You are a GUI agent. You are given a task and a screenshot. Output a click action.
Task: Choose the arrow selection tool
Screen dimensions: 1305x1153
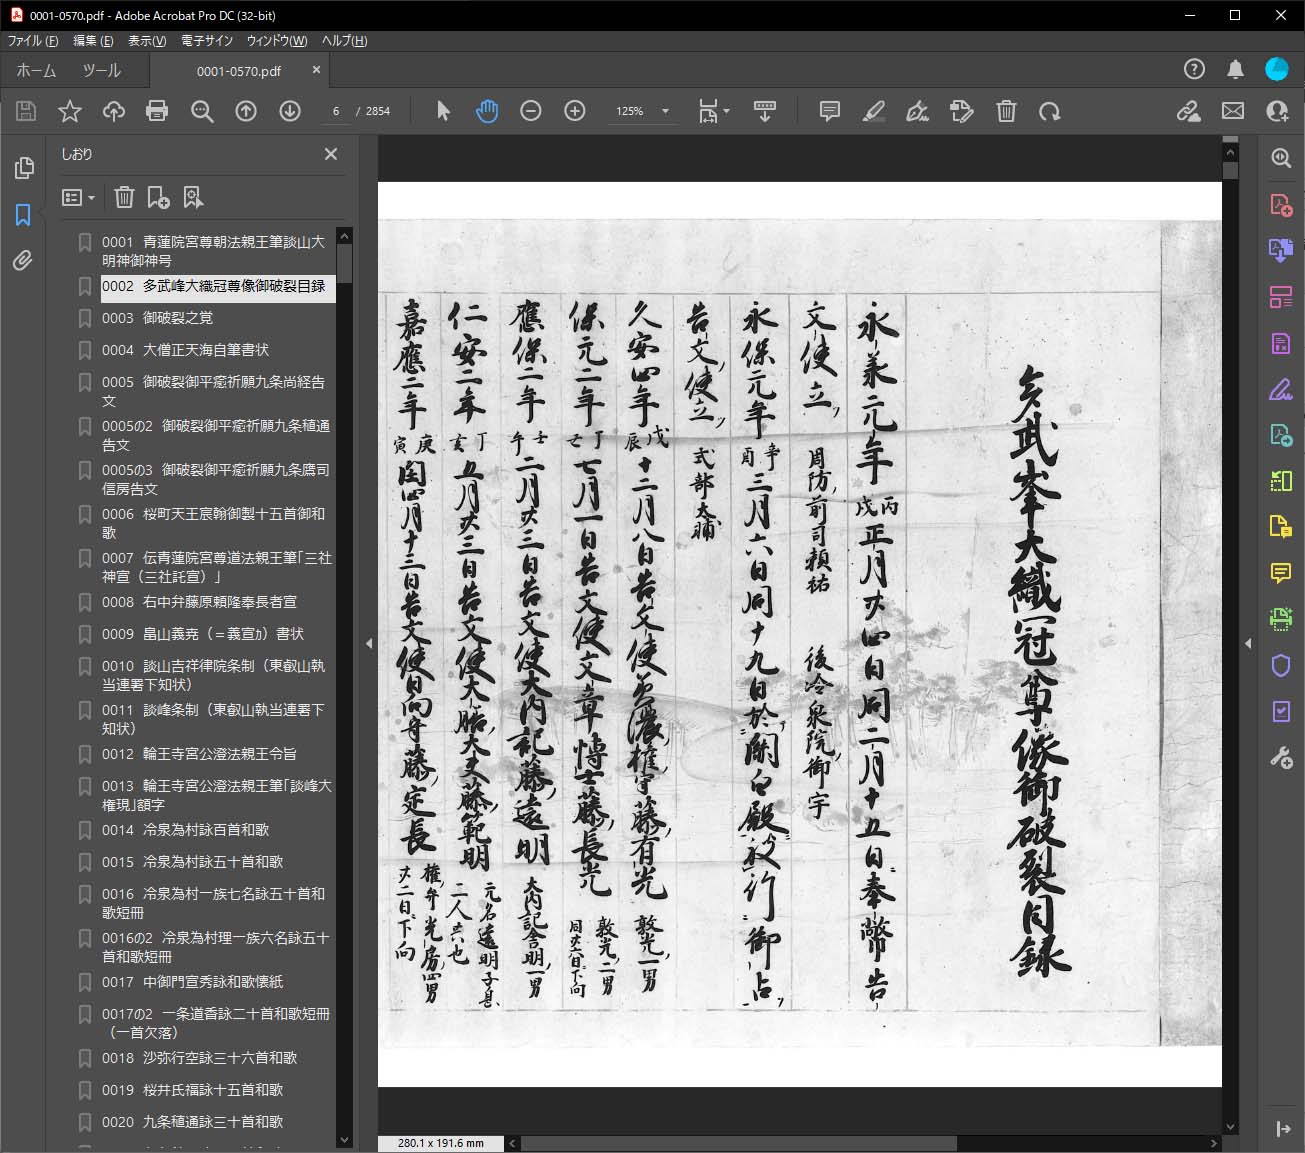[x=444, y=111]
